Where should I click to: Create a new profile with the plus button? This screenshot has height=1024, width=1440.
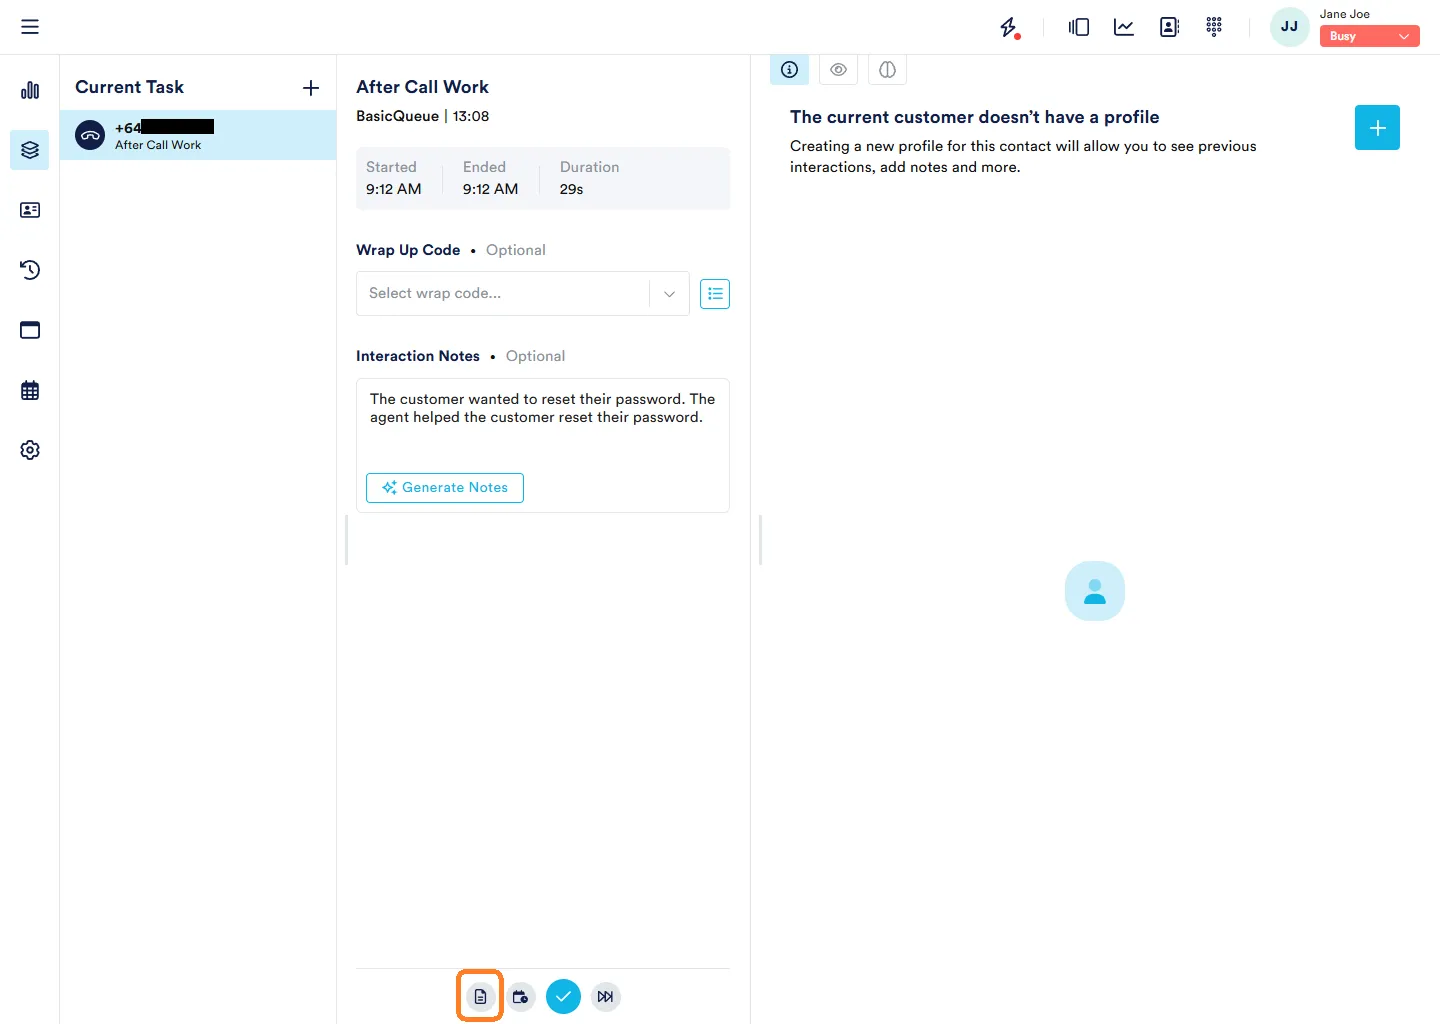1377,127
